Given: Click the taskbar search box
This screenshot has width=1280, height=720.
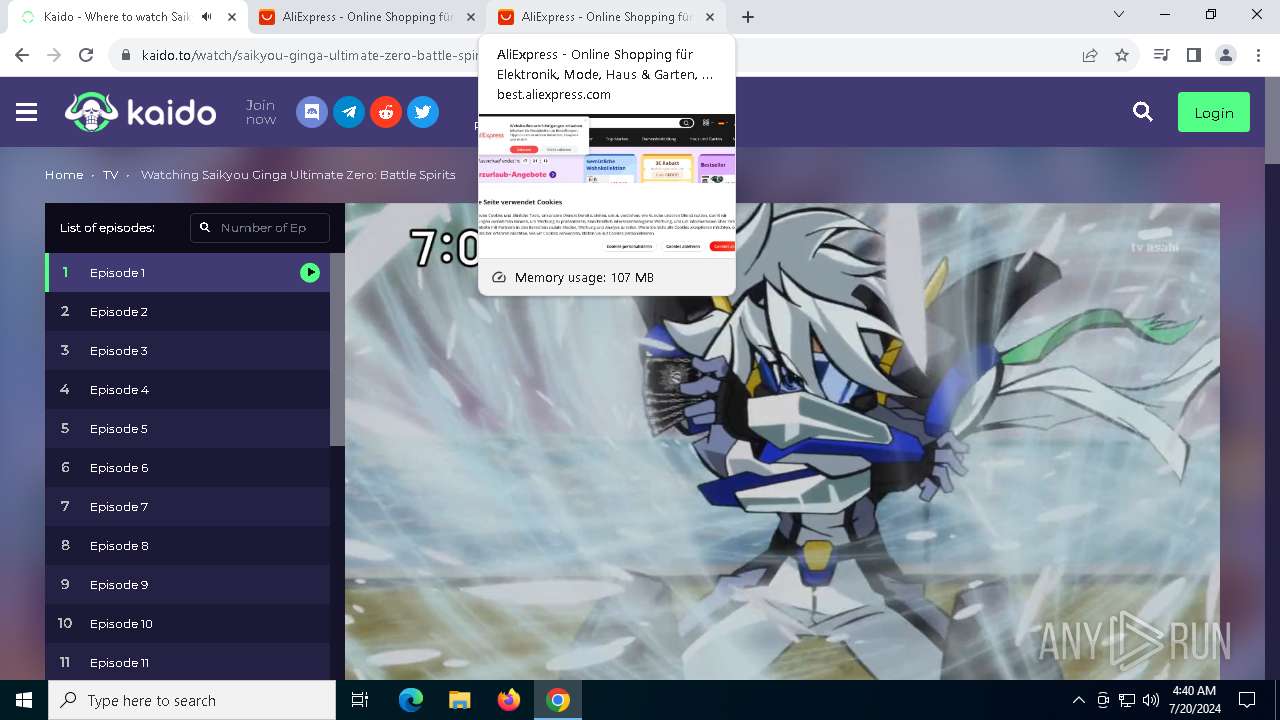Looking at the screenshot, I should (192, 700).
